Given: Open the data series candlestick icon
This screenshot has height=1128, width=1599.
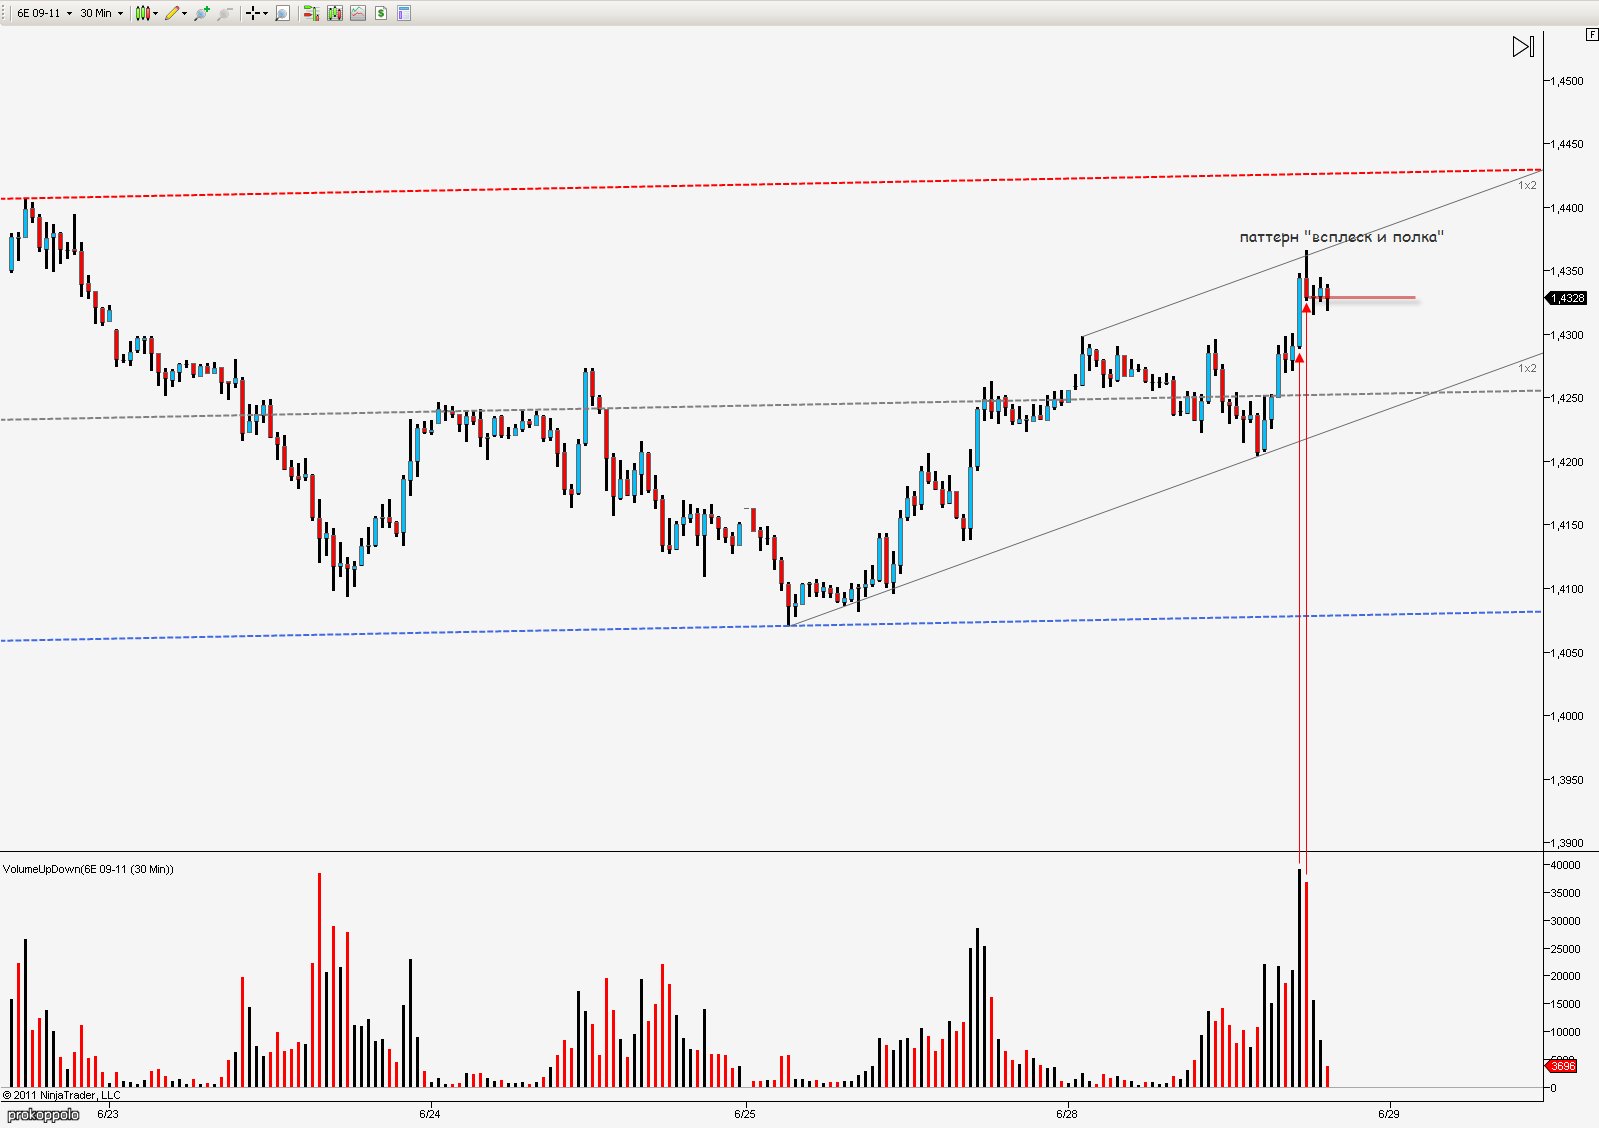Looking at the screenshot, I should point(335,13).
